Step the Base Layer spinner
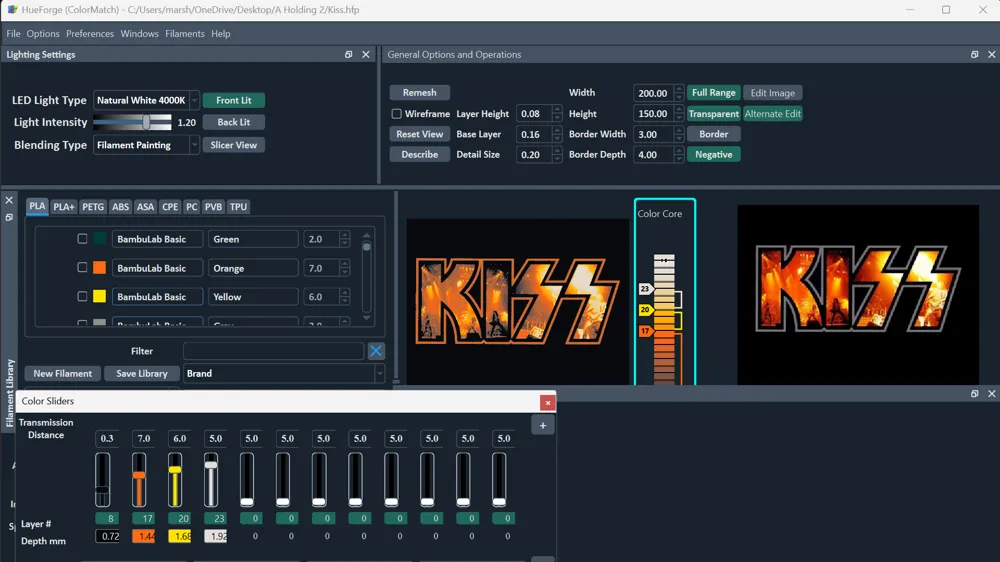 [557, 134]
